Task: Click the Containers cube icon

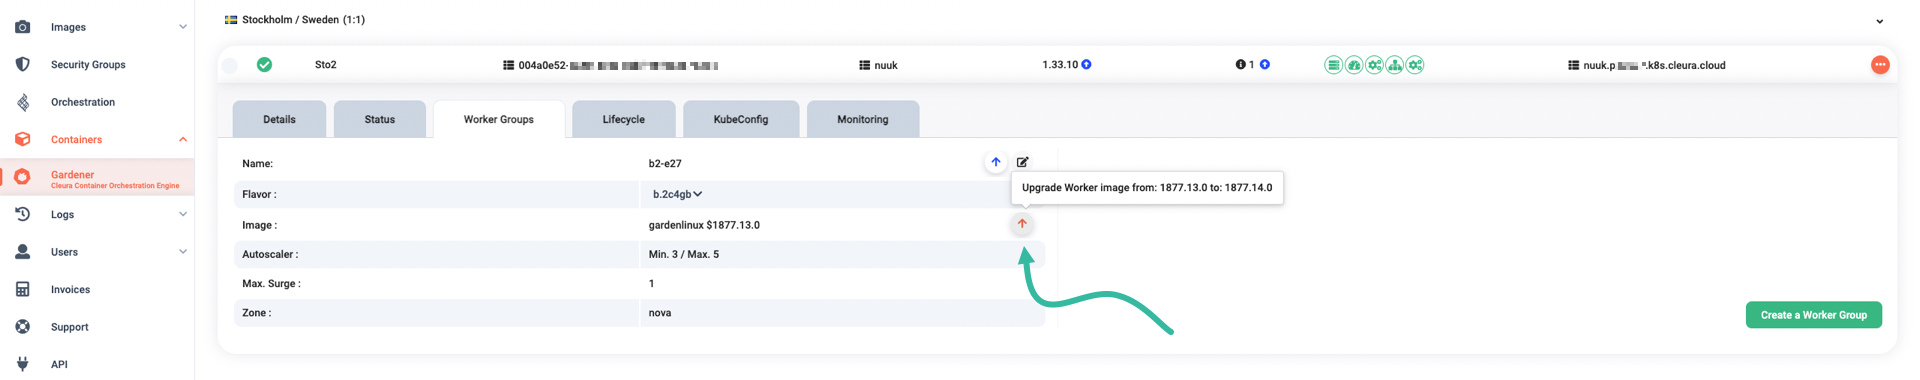Action: tap(22, 139)
